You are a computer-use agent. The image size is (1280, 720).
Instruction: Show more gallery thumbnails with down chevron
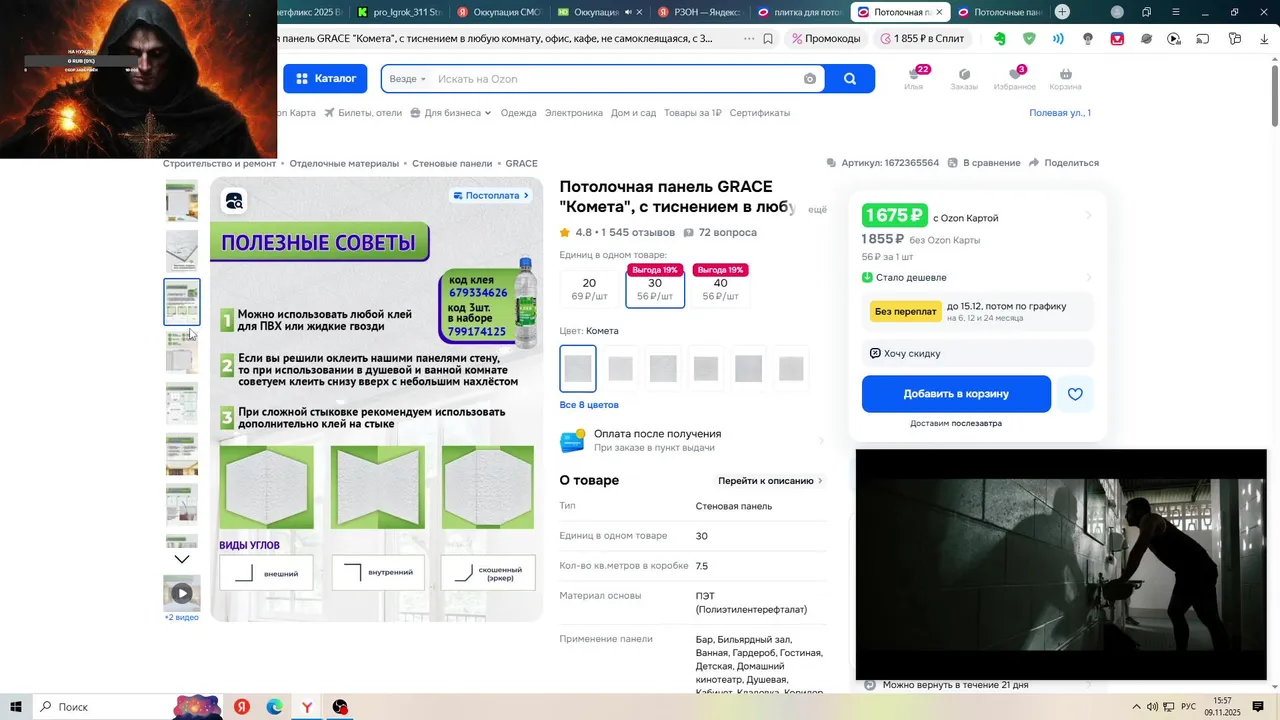182,559
